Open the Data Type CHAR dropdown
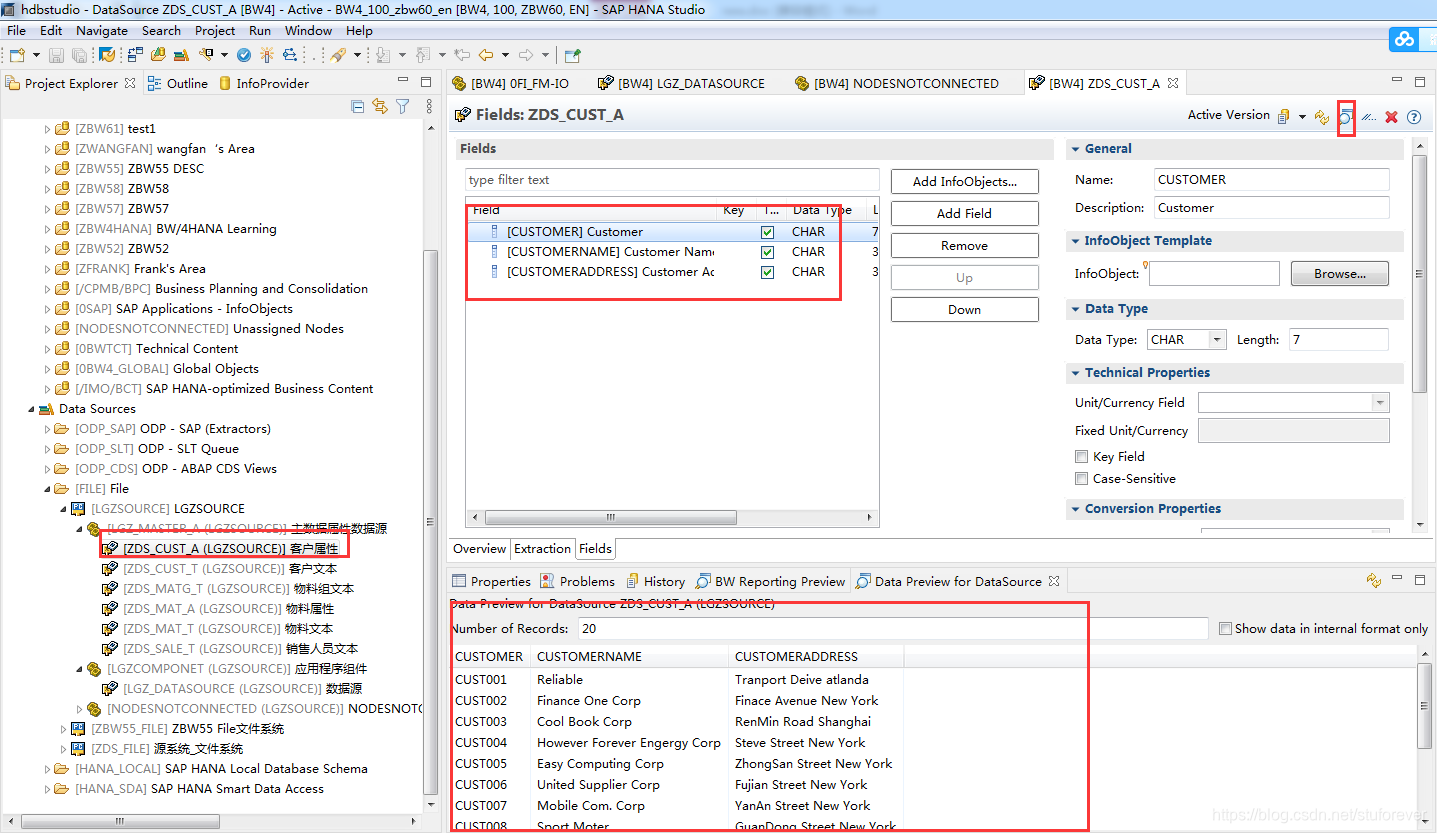 (1217, 340)
